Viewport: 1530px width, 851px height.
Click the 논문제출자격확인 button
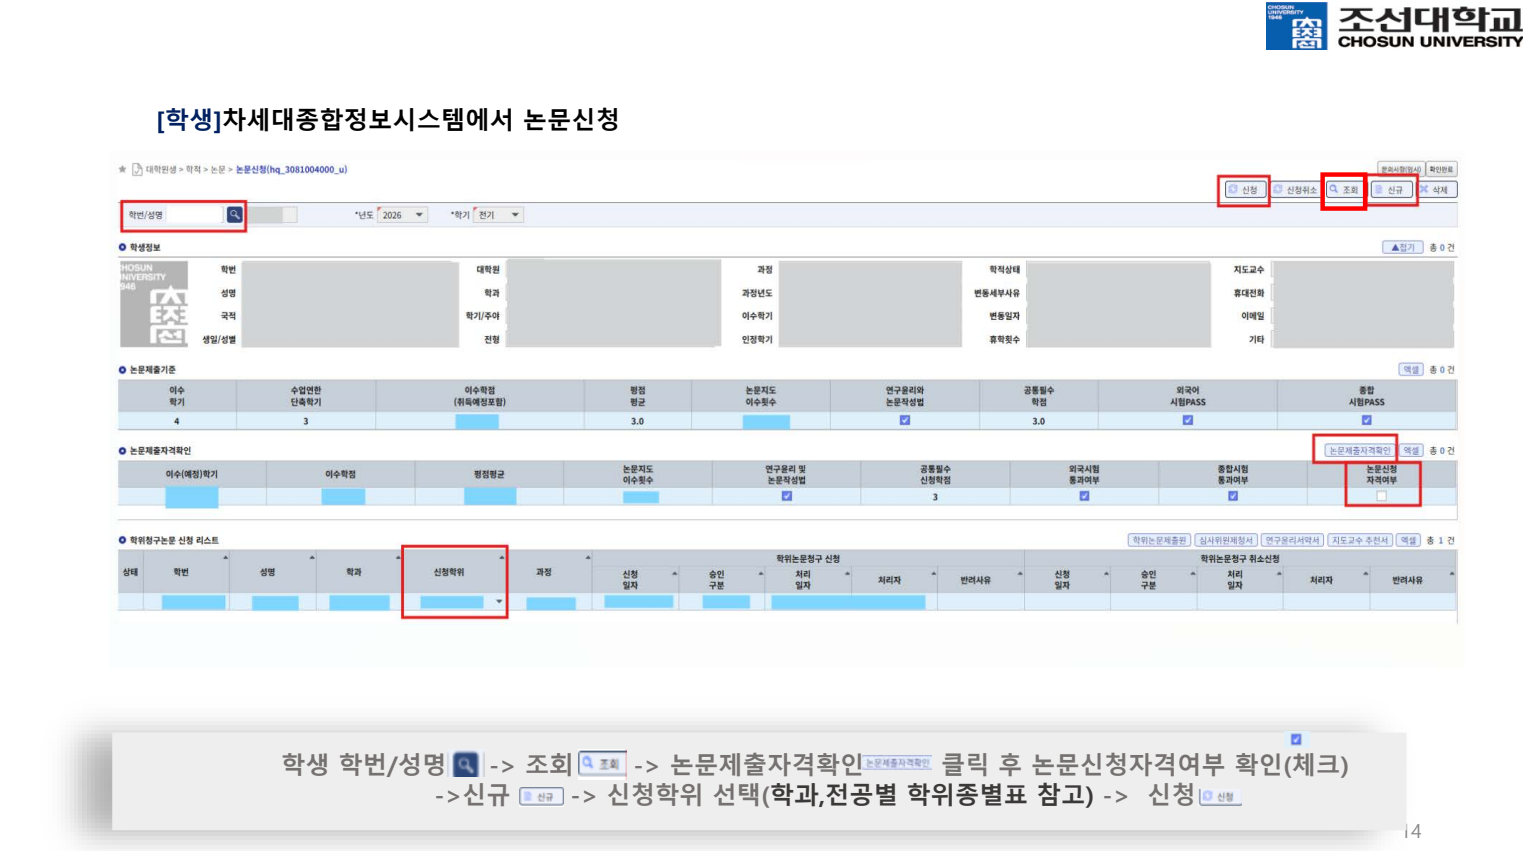(x=1358, y=451)
